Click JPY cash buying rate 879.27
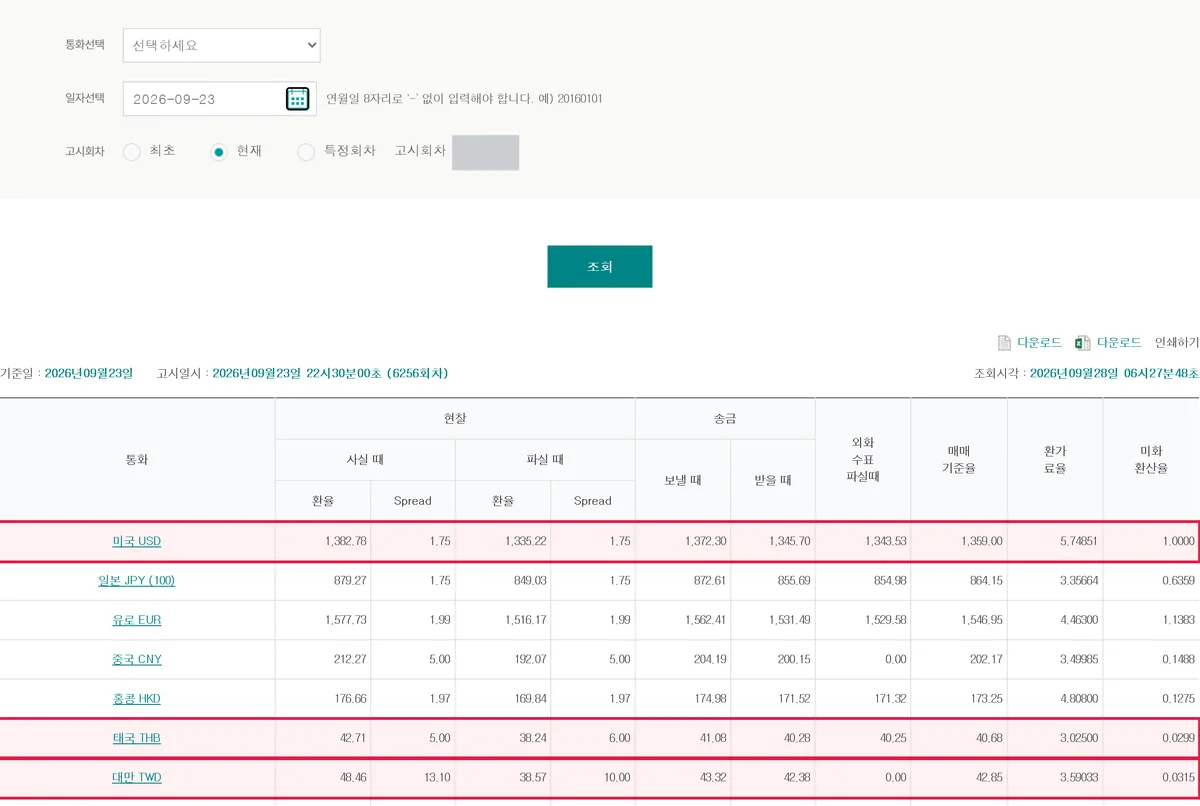Screen dimensions: 1200x806 [350, 581]
